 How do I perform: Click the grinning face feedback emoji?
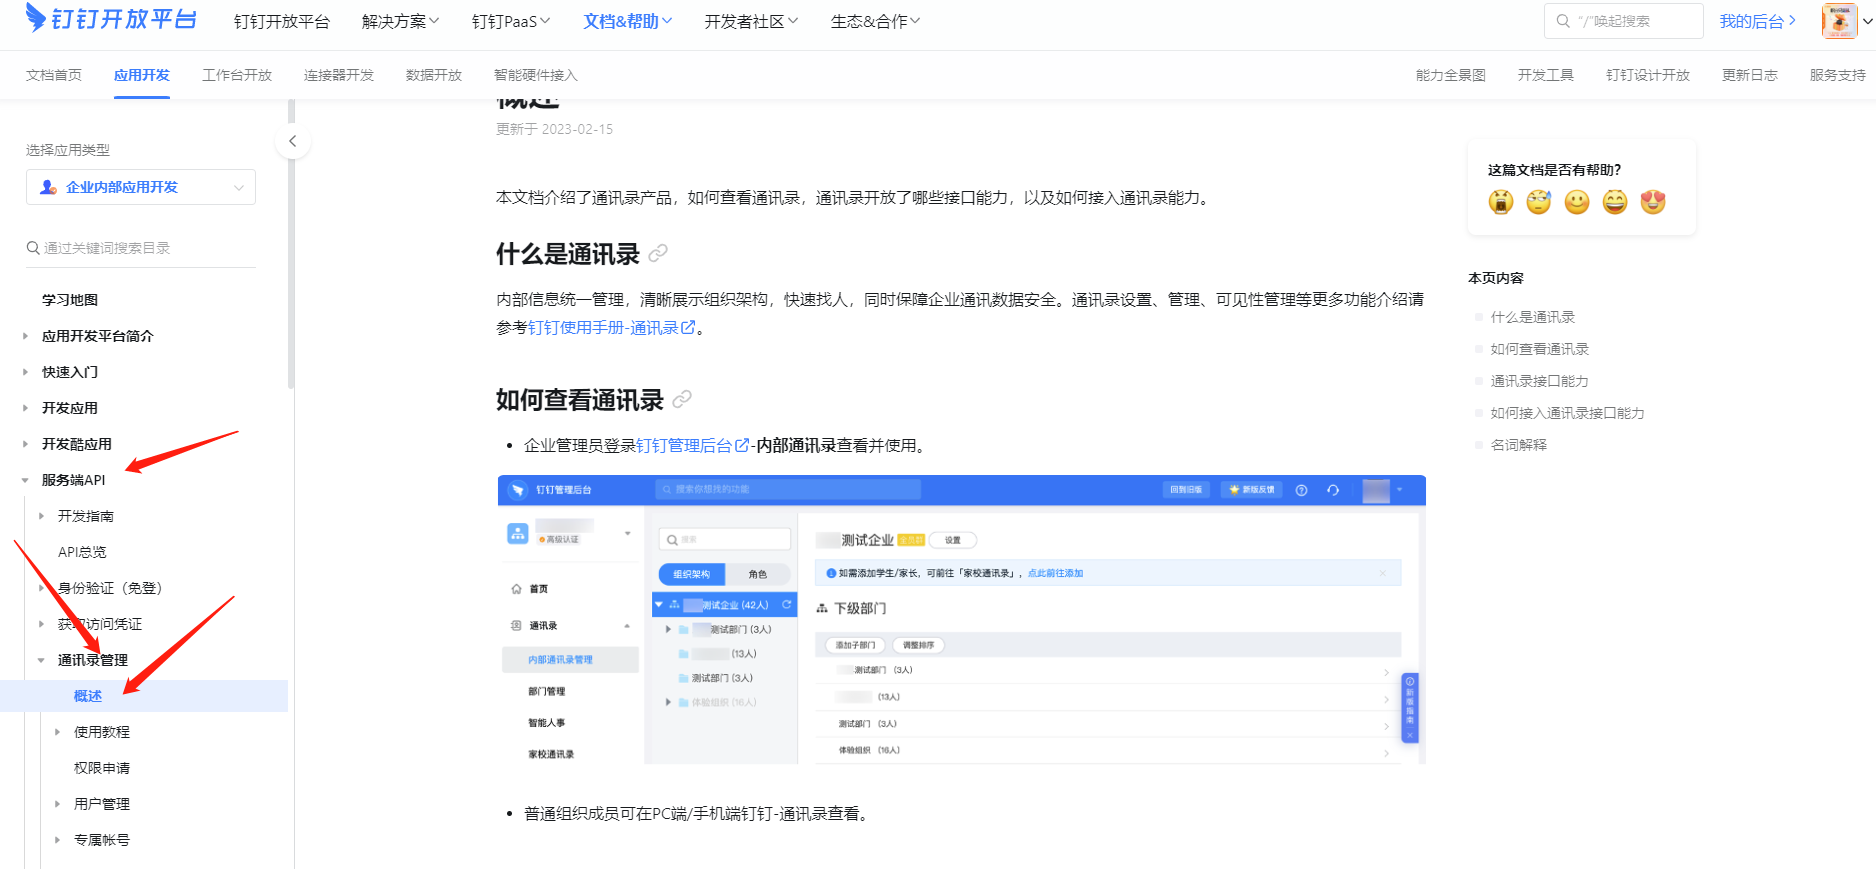click(x=1615, y=202)
